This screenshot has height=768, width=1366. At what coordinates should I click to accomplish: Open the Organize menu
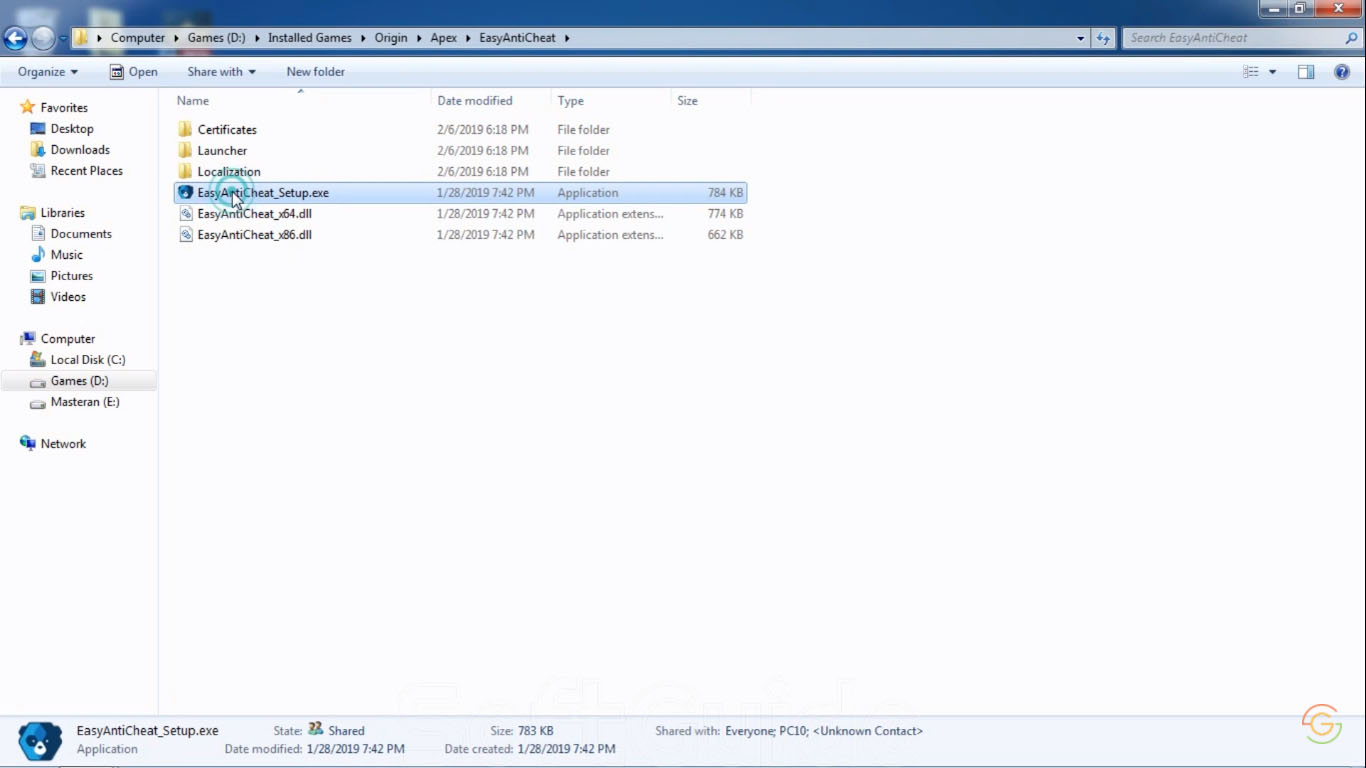pyautogui.click(x=48, y=72)
